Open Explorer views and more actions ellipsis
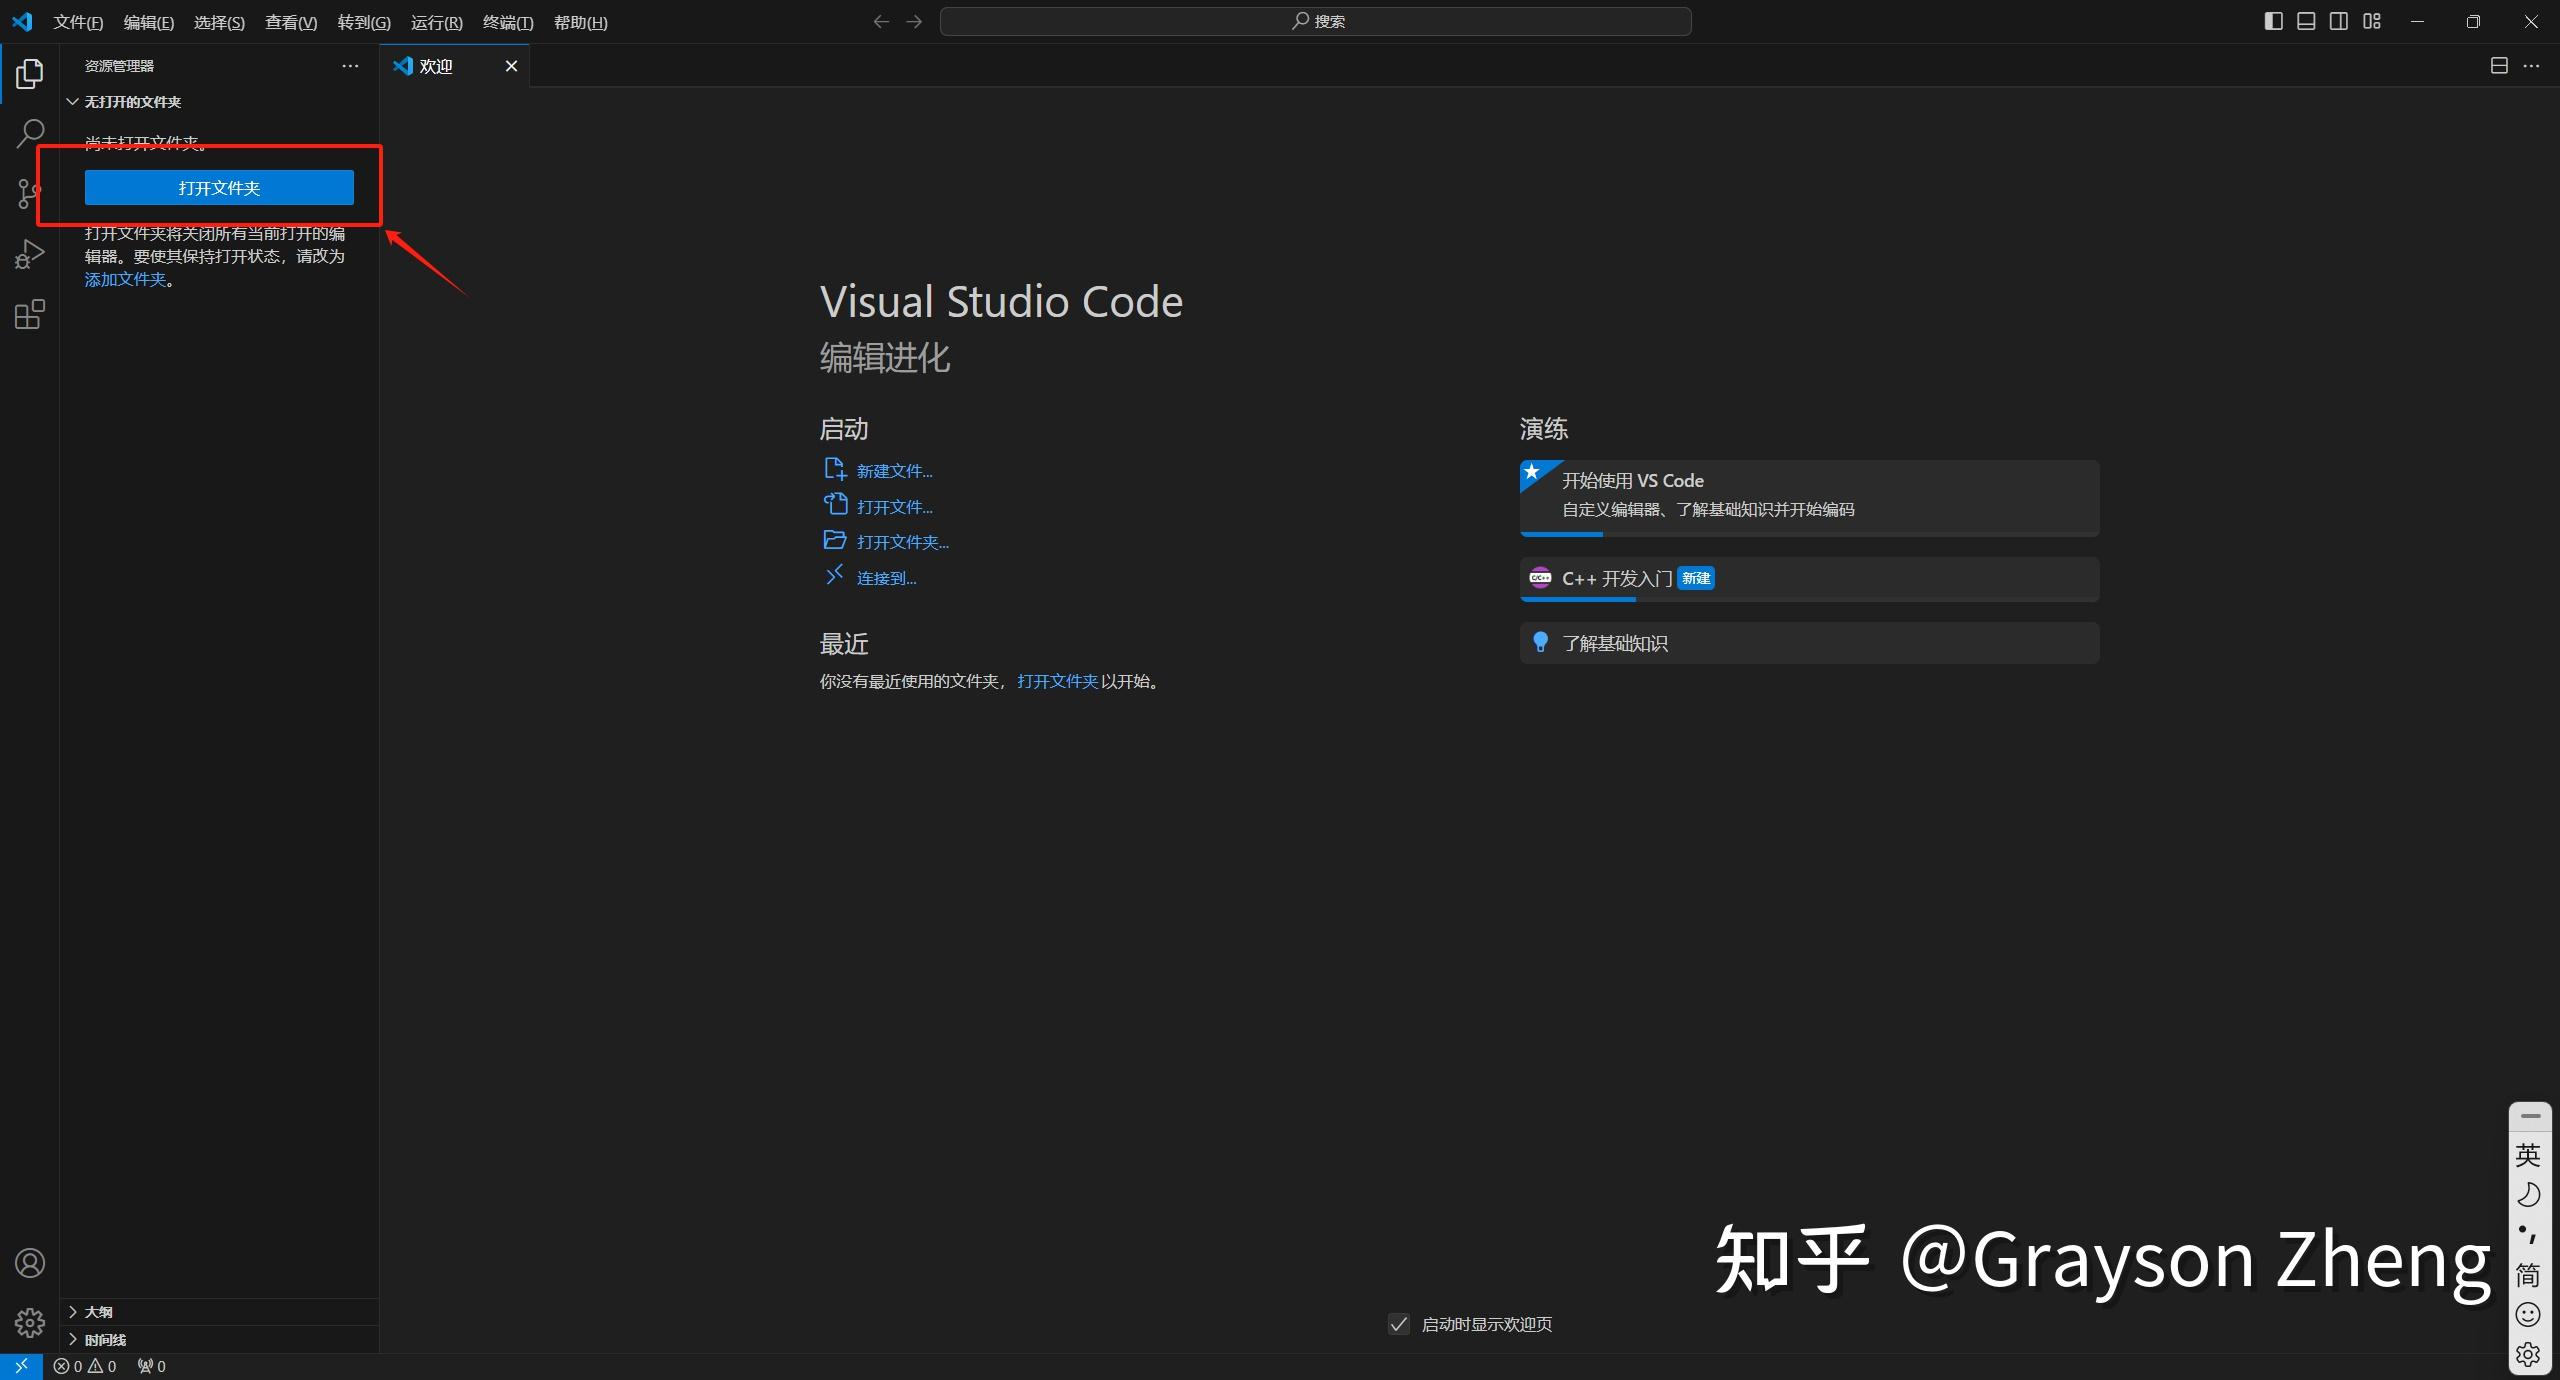2560x1380 pixels. 350,66
